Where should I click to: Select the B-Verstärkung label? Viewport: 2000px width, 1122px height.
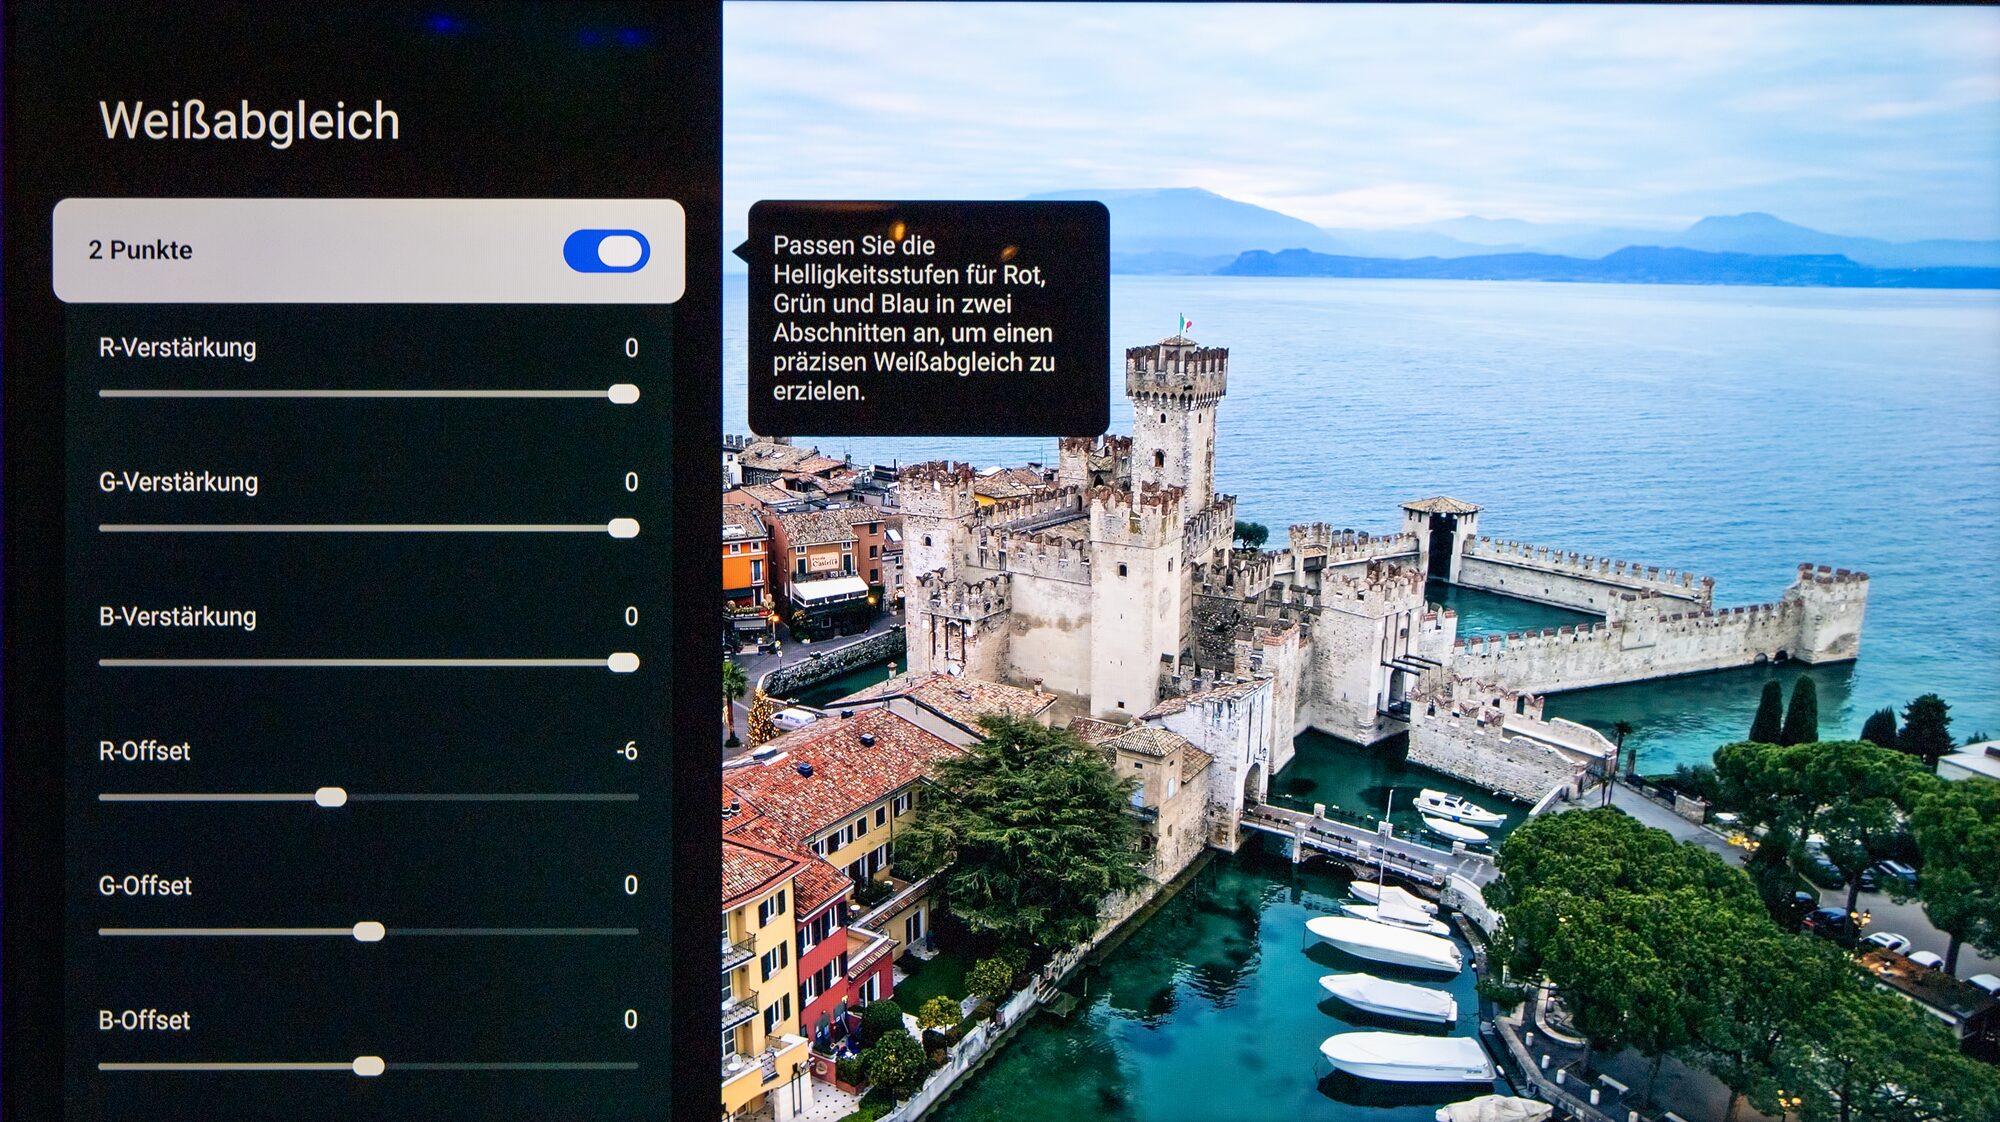177,617
